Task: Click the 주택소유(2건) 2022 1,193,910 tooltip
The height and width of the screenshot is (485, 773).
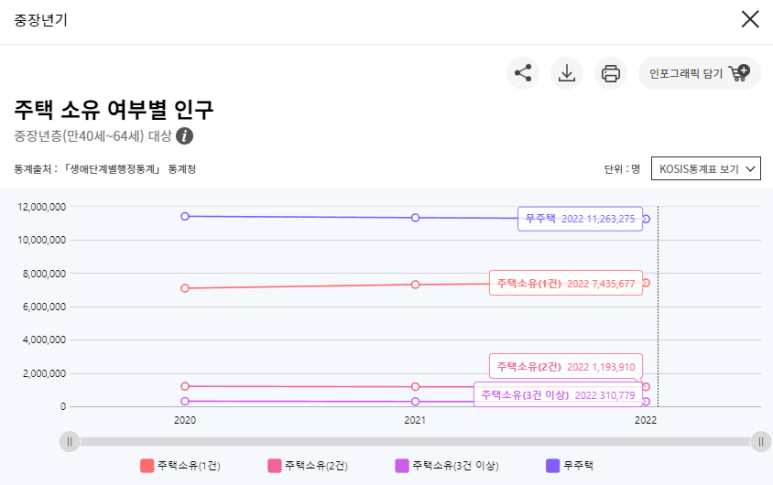Action: click(x=566, y=366)
